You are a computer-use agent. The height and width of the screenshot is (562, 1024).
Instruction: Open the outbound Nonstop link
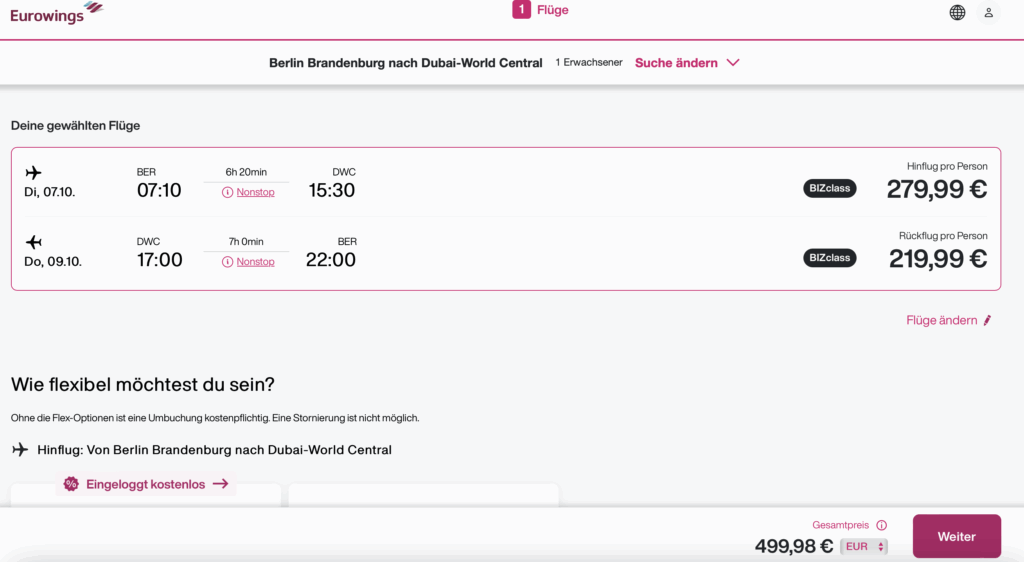coord(255,192)
